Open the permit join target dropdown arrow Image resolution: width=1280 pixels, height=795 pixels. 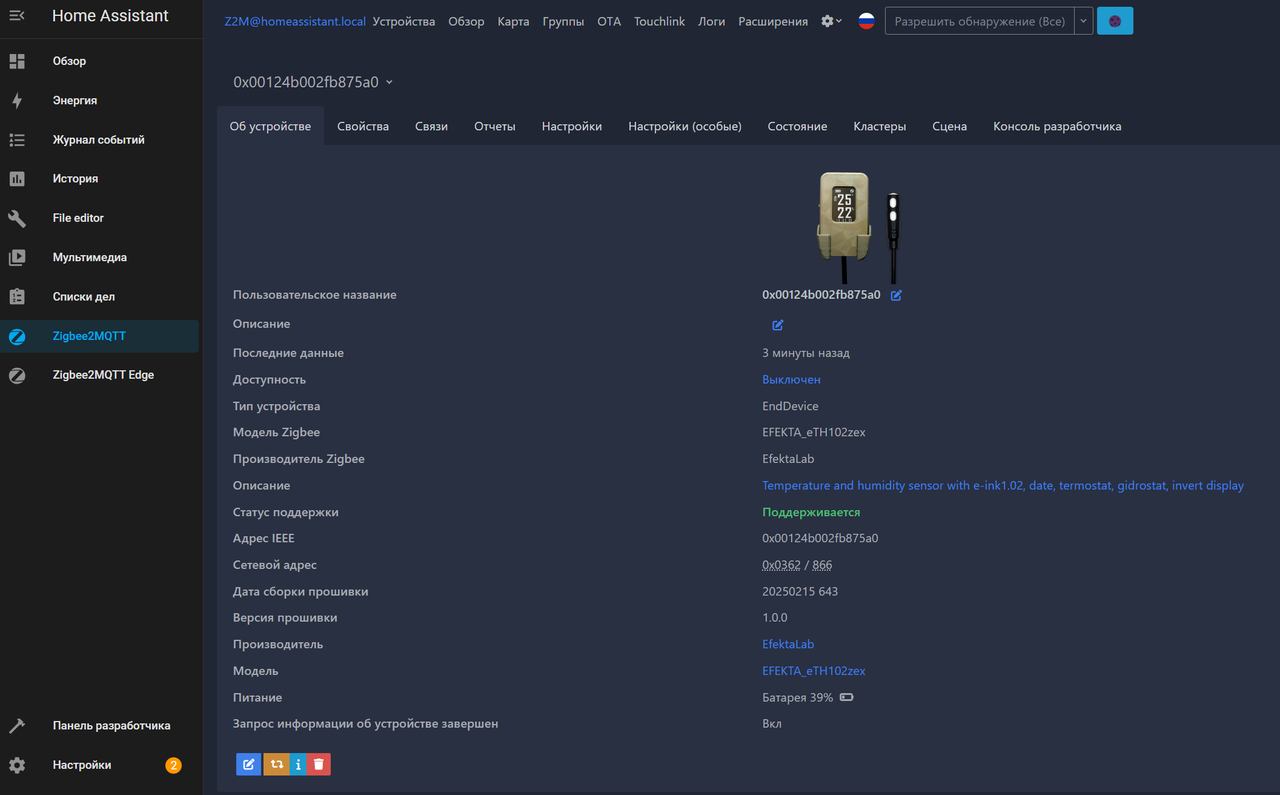[1083, 21]
